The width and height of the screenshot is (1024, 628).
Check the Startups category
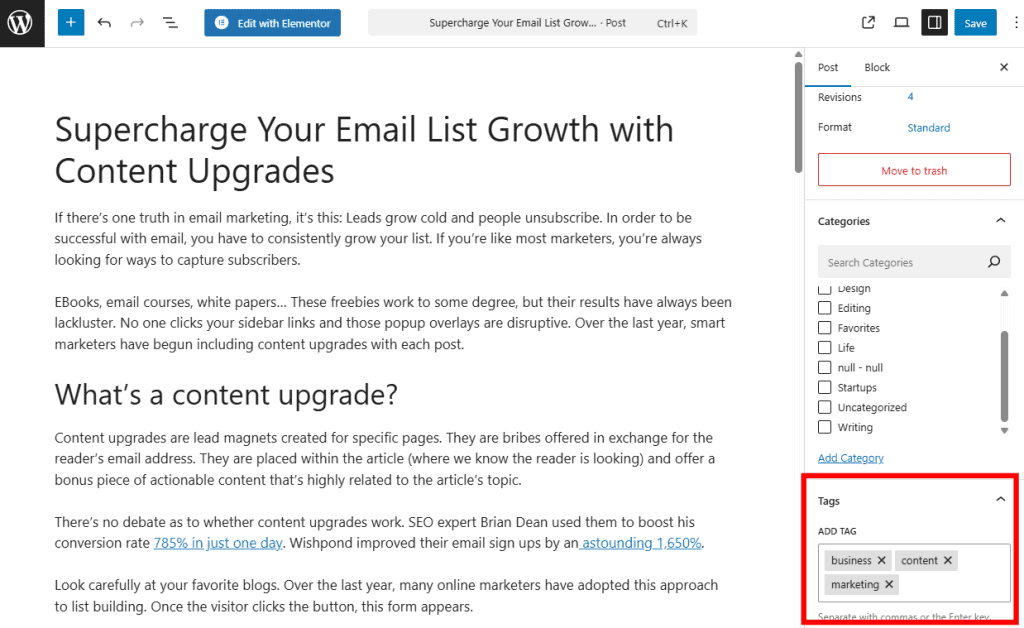coord(825,387)
